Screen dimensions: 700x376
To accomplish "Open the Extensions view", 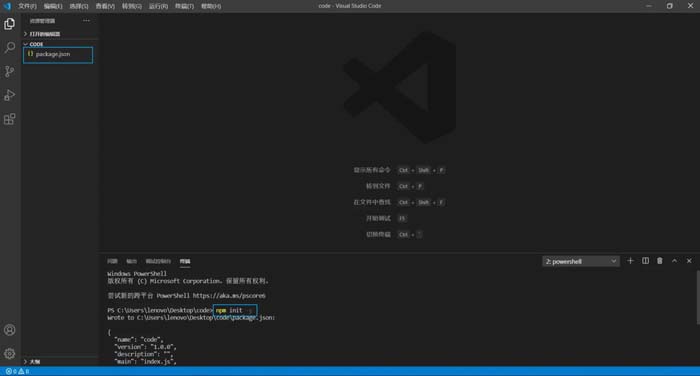I will pyautogui.click(x=9, y=119).
